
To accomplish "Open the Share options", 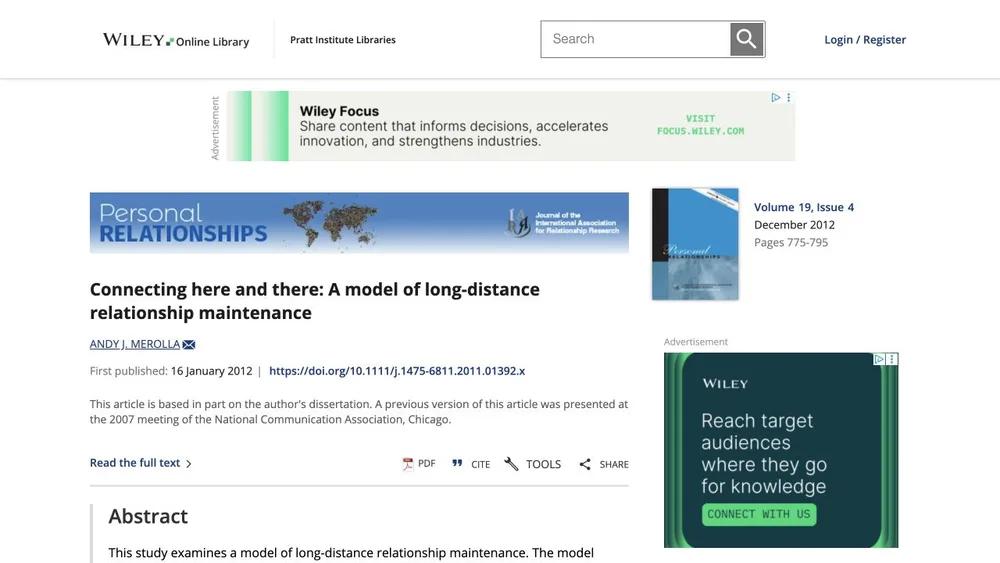I will point(604,464).
